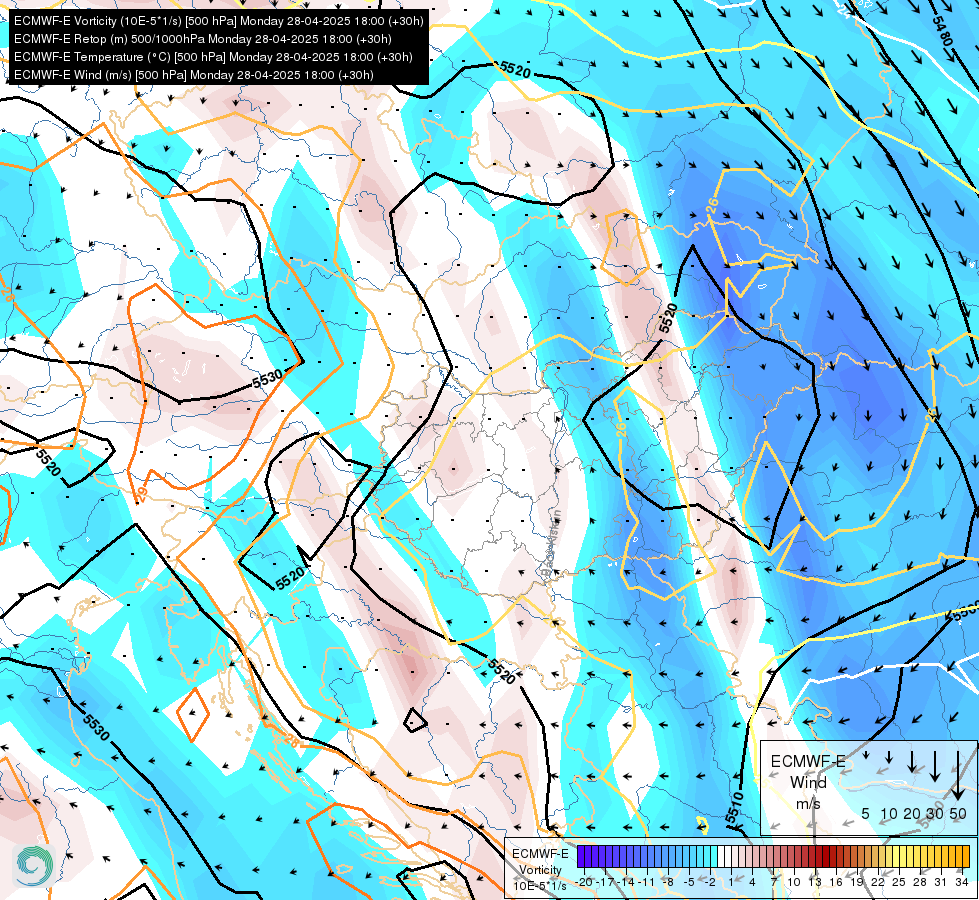
Task: Click the 10 m/s wind arrow in legend
Action: (x=889, y=758)
